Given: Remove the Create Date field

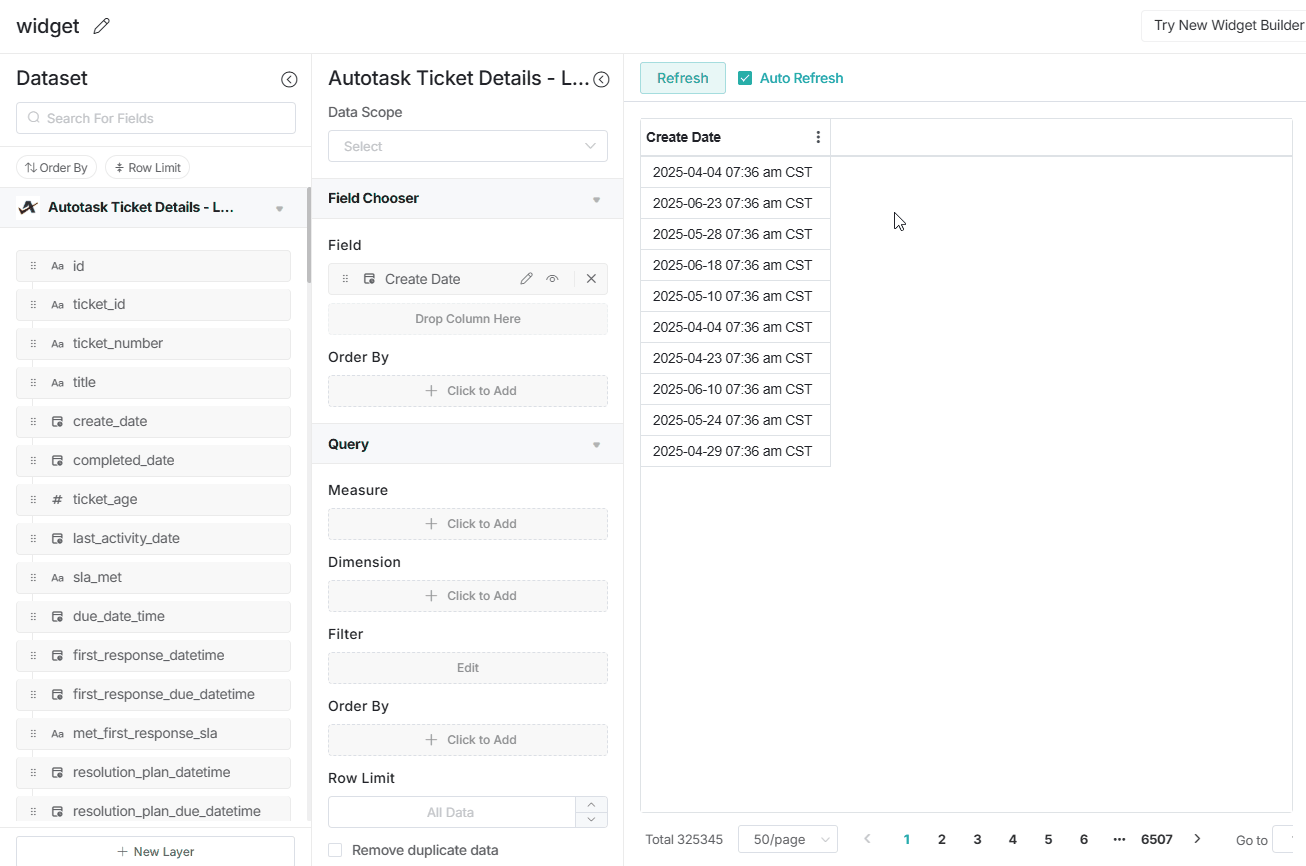Looking at the screenshot, I should click(x=591, y=279).
